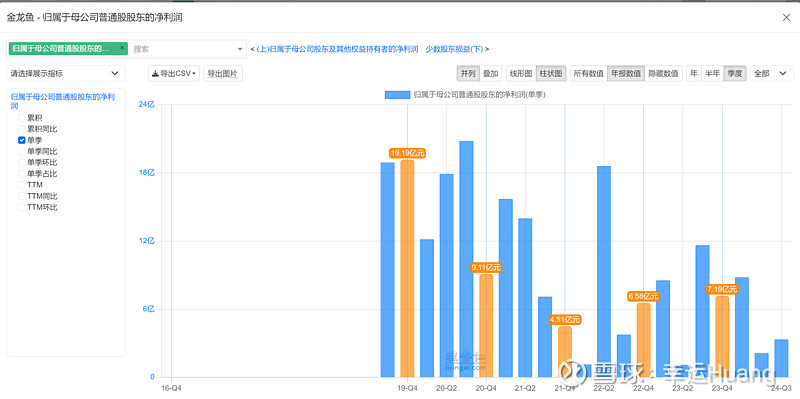This screenshot has width=800, height=399.
Task: Click the 24-Q3 axis label
Action: click(781, 388)
